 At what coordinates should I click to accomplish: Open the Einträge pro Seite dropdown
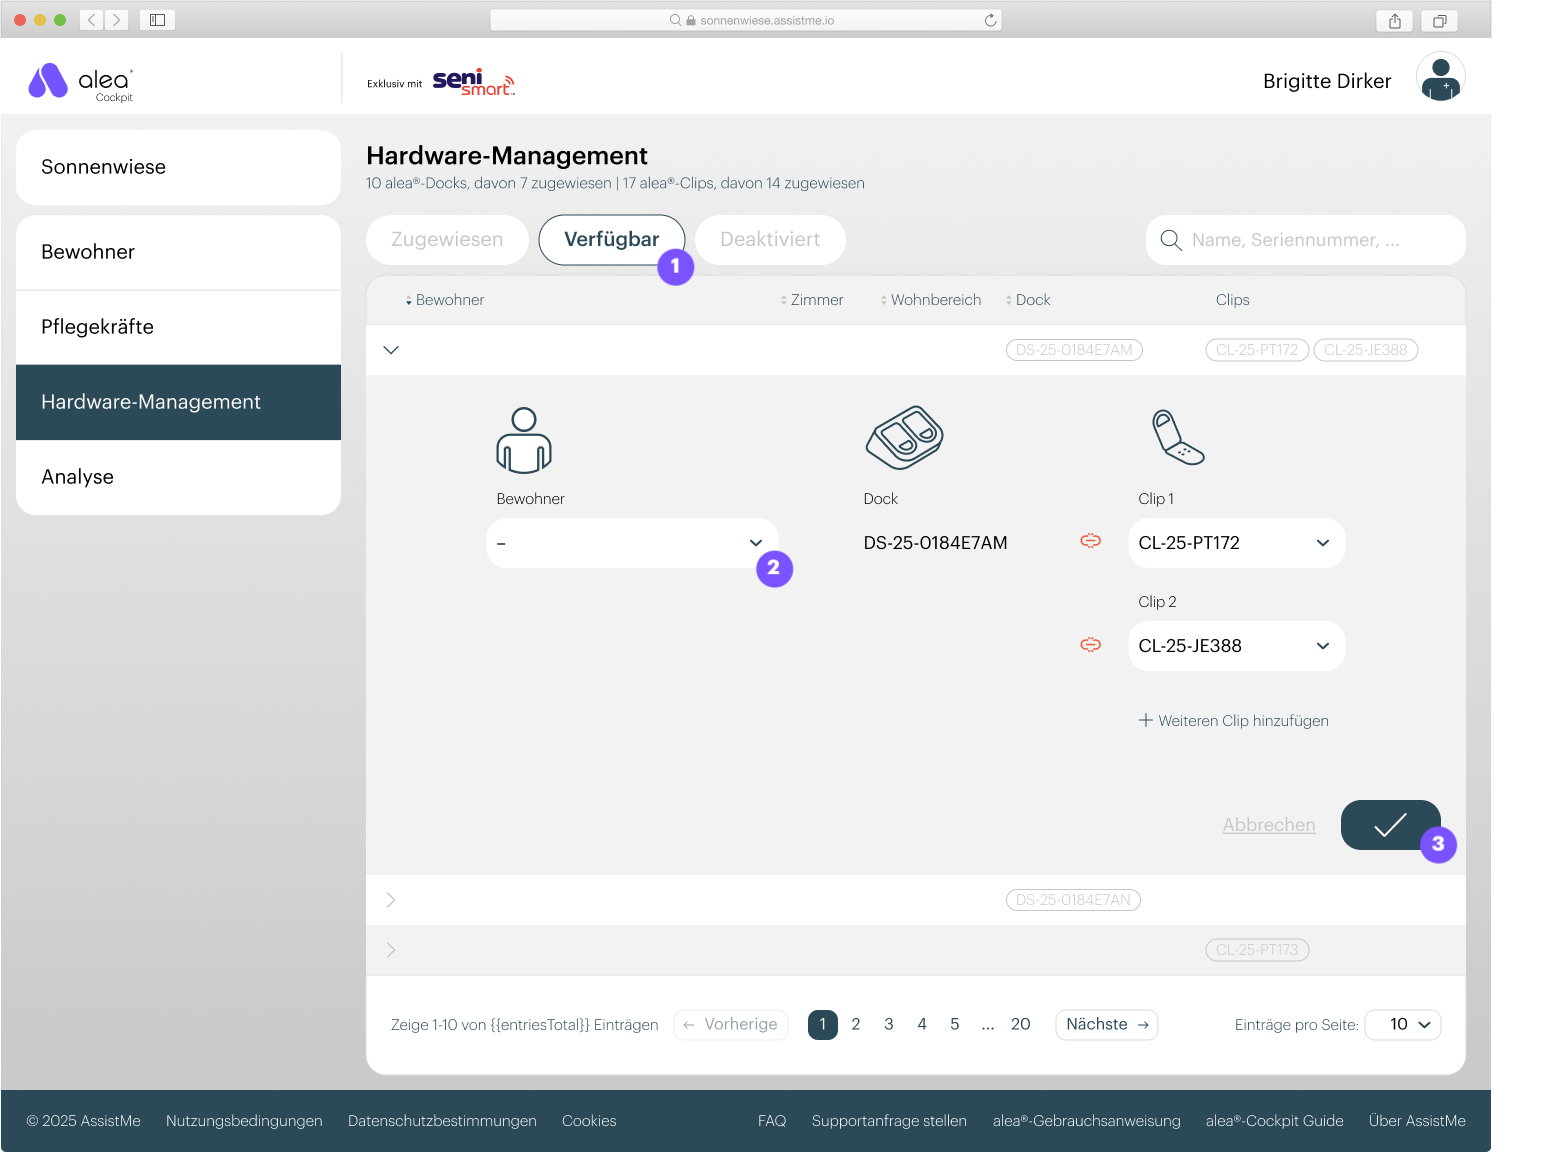click(1402, 1024)
